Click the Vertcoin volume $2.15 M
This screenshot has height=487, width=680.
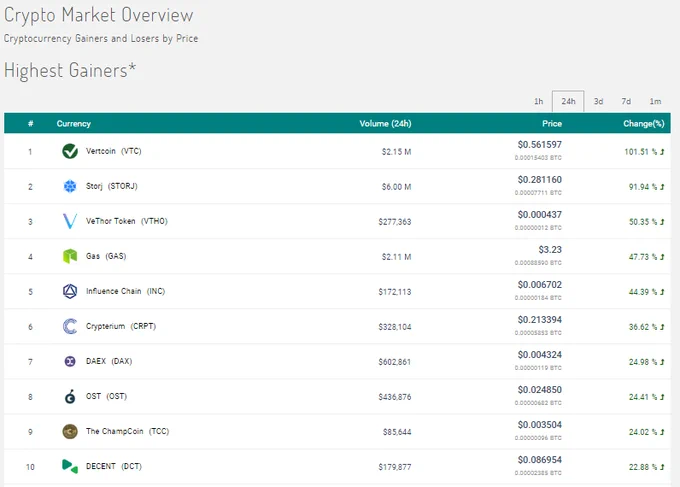(x=396, y=152)
